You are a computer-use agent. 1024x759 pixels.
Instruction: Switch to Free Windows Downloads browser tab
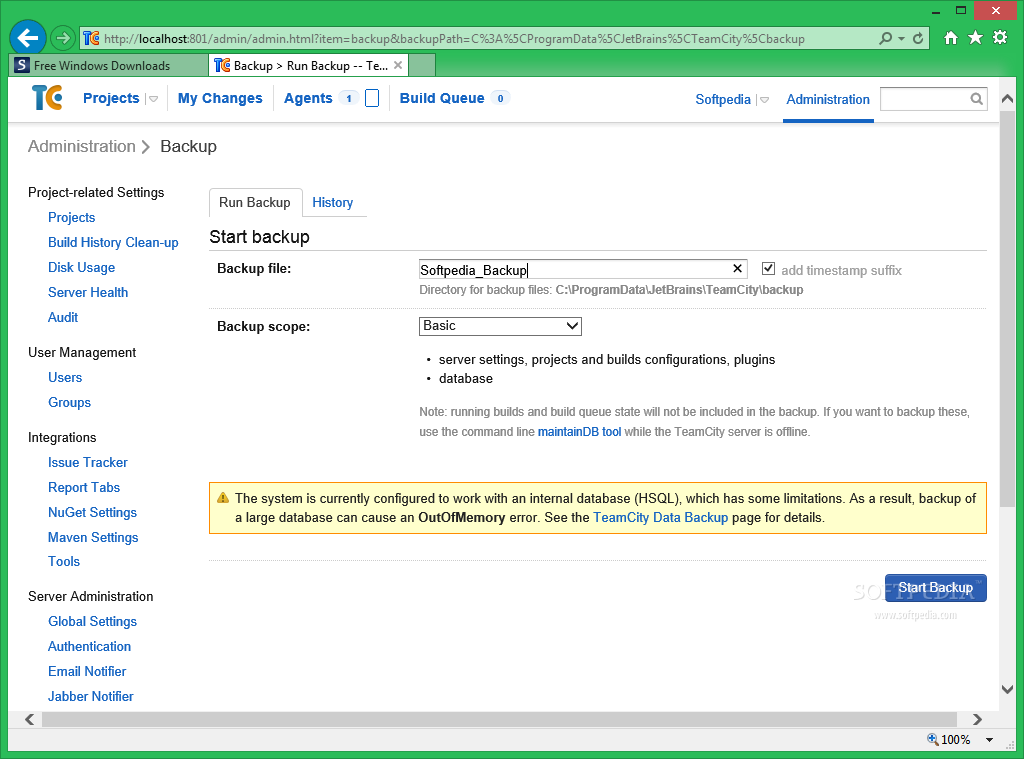(108, 65)
